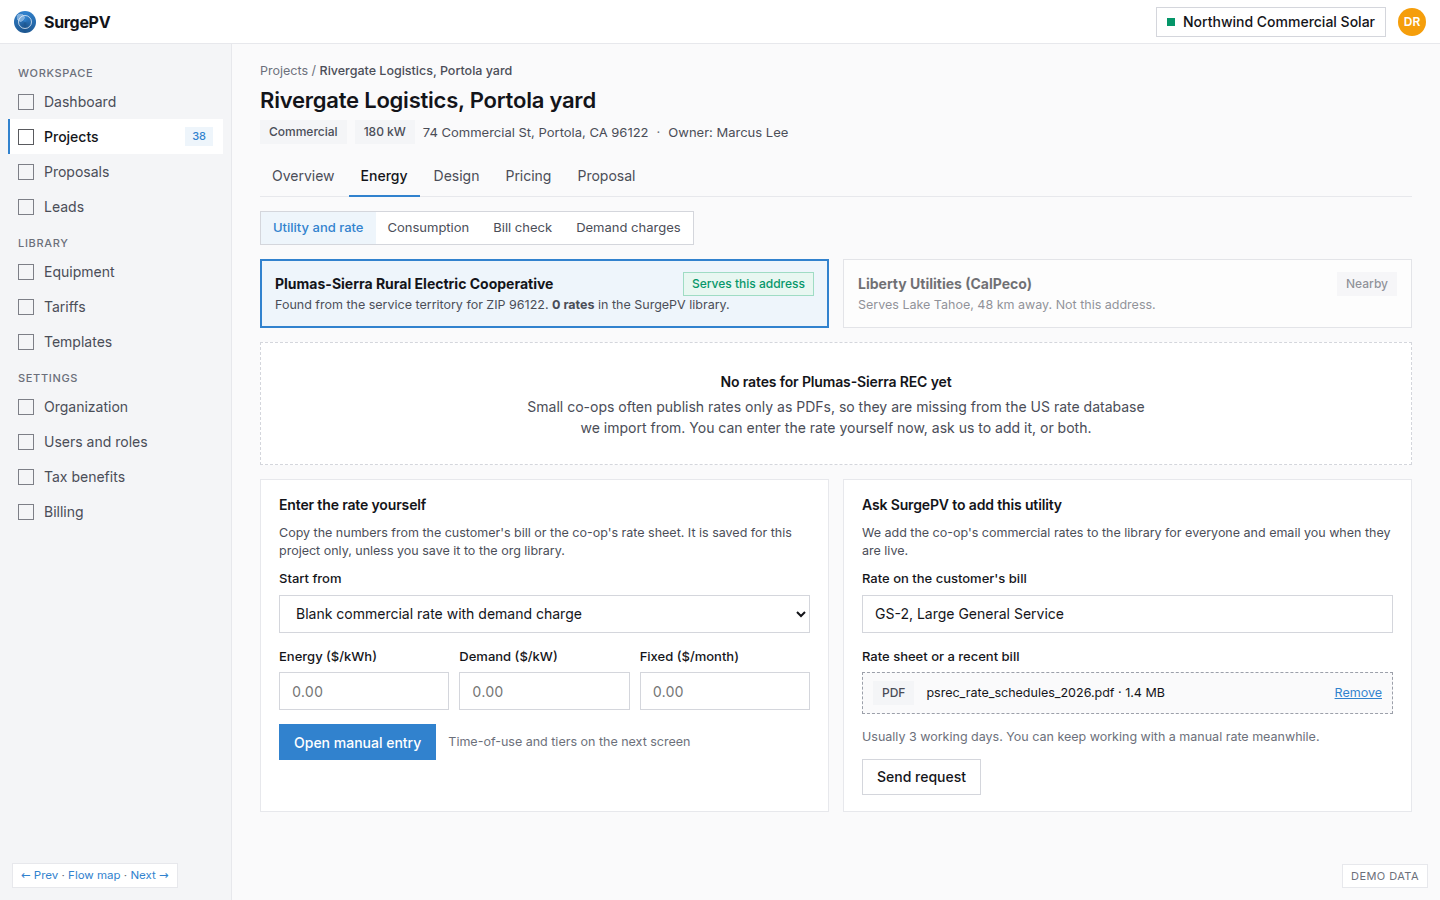
Task: Select the Liberty Utilities (CalPeco) card
Action: point(1127,294)
